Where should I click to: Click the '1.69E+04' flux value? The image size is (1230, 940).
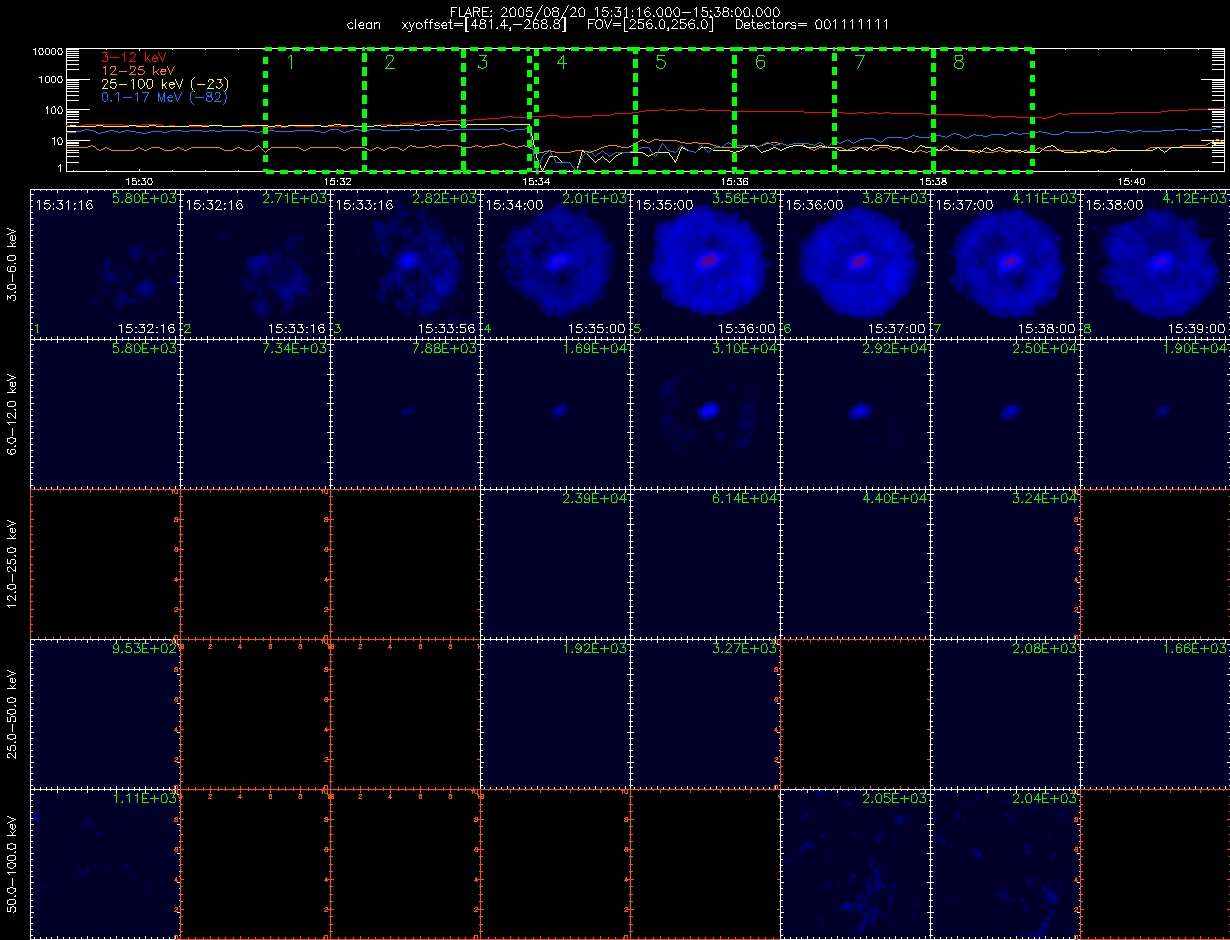click(595, 349)
